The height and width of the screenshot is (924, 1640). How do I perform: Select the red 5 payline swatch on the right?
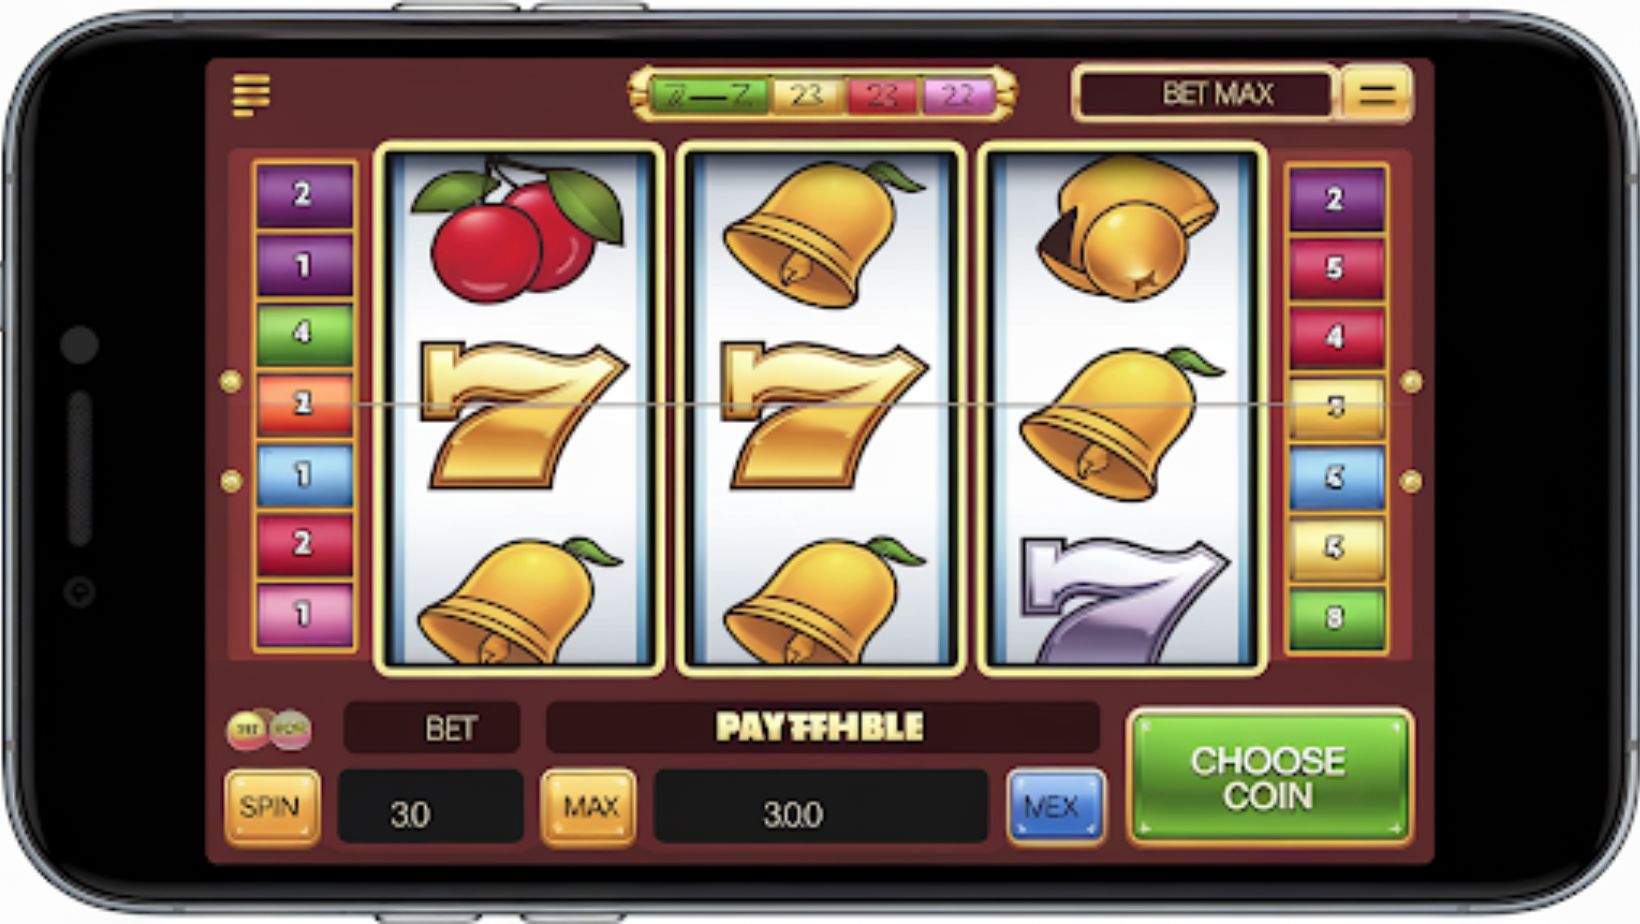point(1336,268)
